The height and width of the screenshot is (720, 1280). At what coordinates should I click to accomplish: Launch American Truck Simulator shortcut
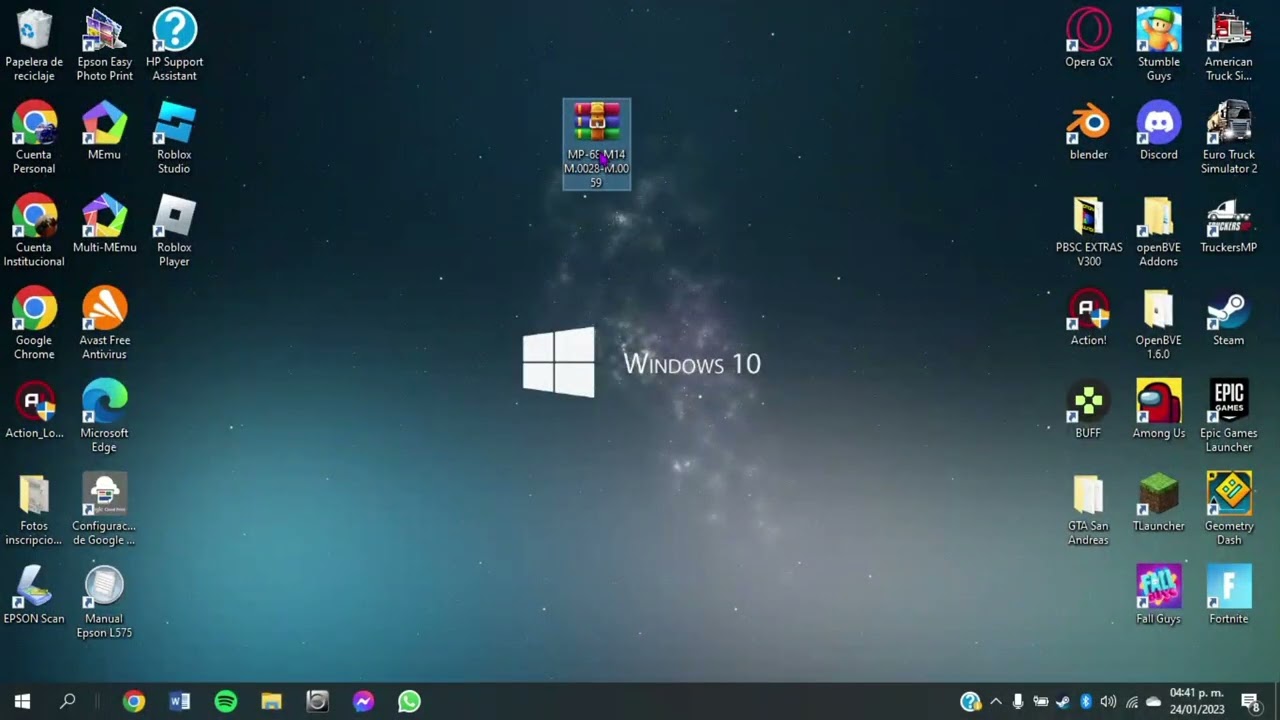point(1228,46)
